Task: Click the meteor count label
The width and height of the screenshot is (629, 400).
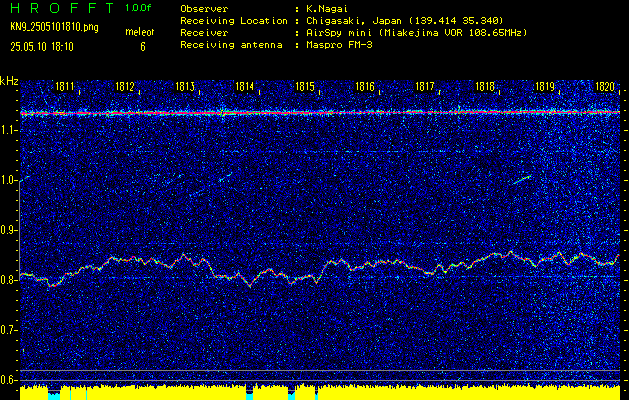Action: click(140, 32)
